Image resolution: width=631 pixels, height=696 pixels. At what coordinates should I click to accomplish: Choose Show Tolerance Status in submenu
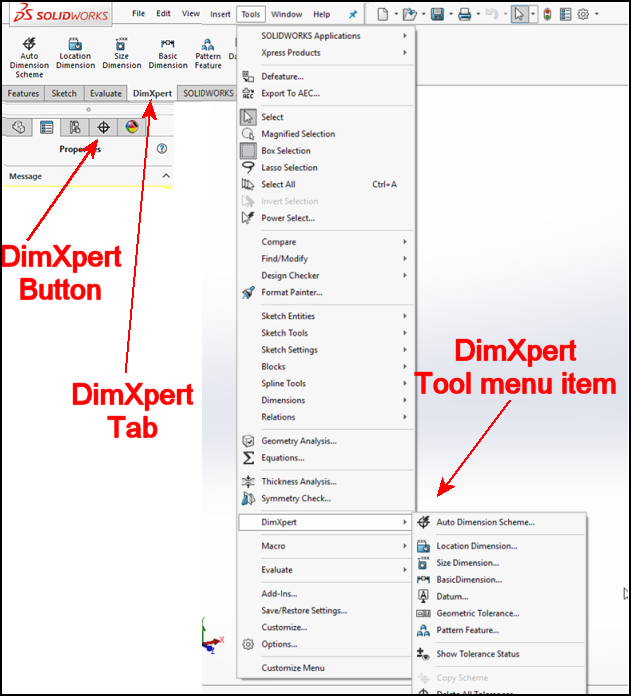pos(499,653)
